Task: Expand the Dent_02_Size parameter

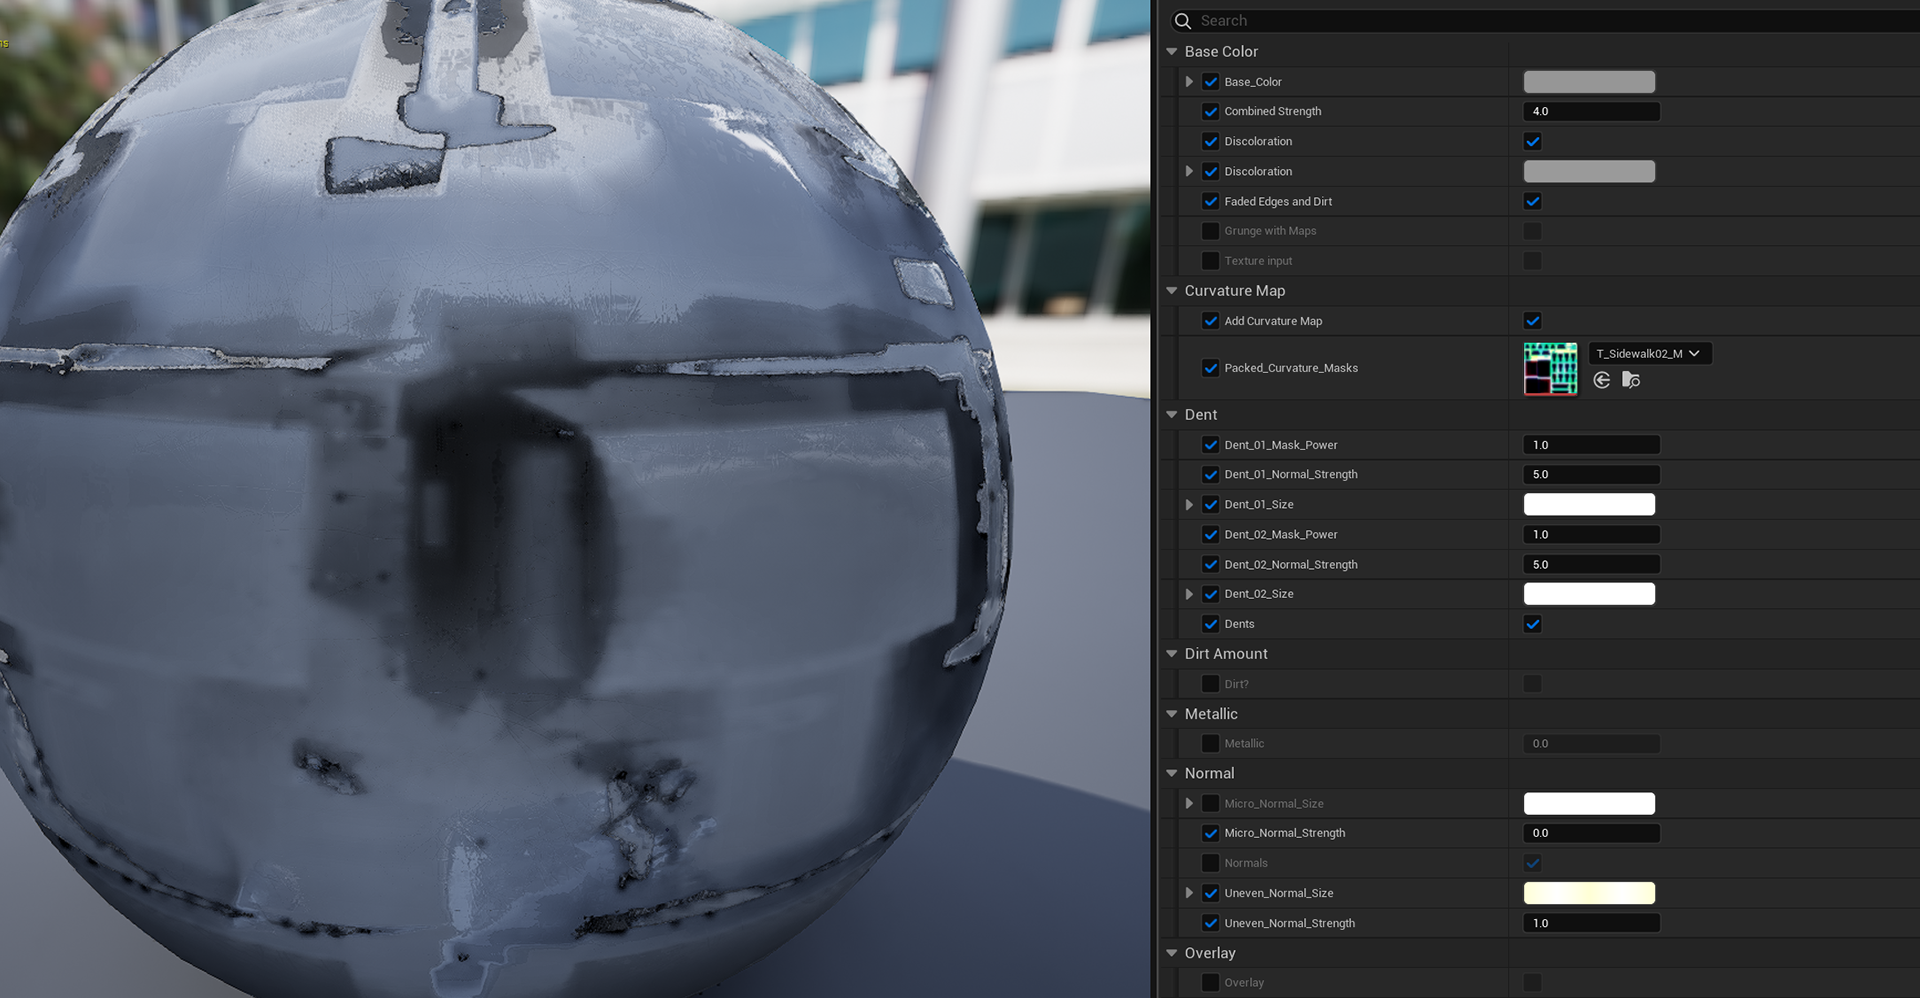Action: coord(1189,594)
